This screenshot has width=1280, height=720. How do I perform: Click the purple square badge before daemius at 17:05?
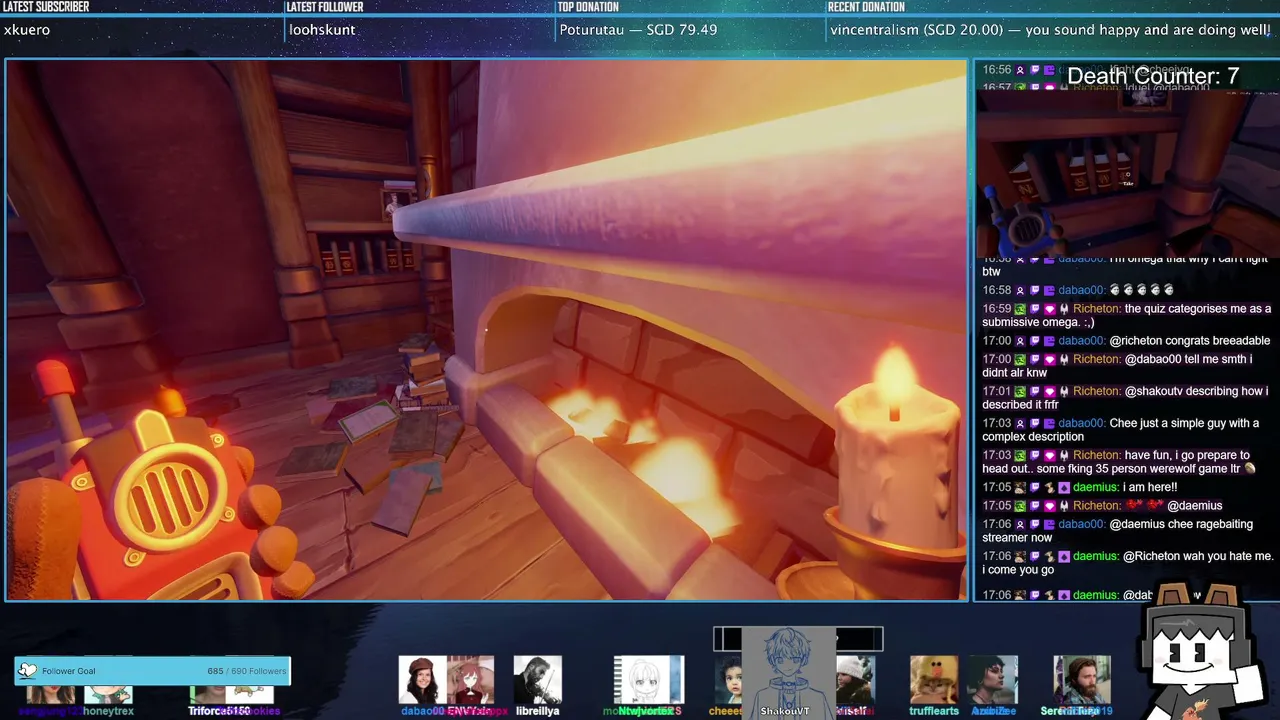(x=1064, y=487)
